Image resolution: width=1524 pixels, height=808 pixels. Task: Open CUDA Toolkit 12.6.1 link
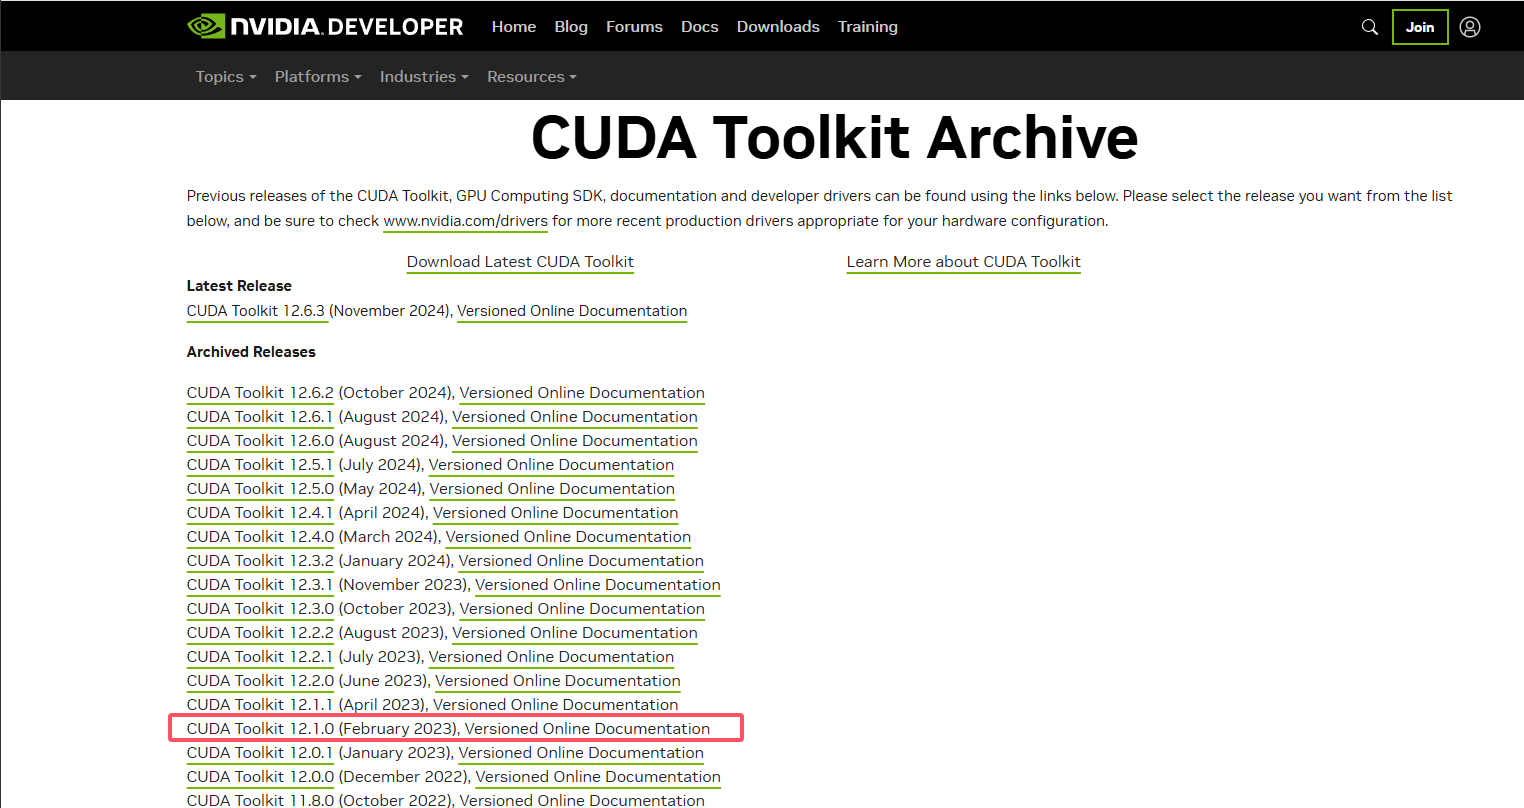[260, 417]
